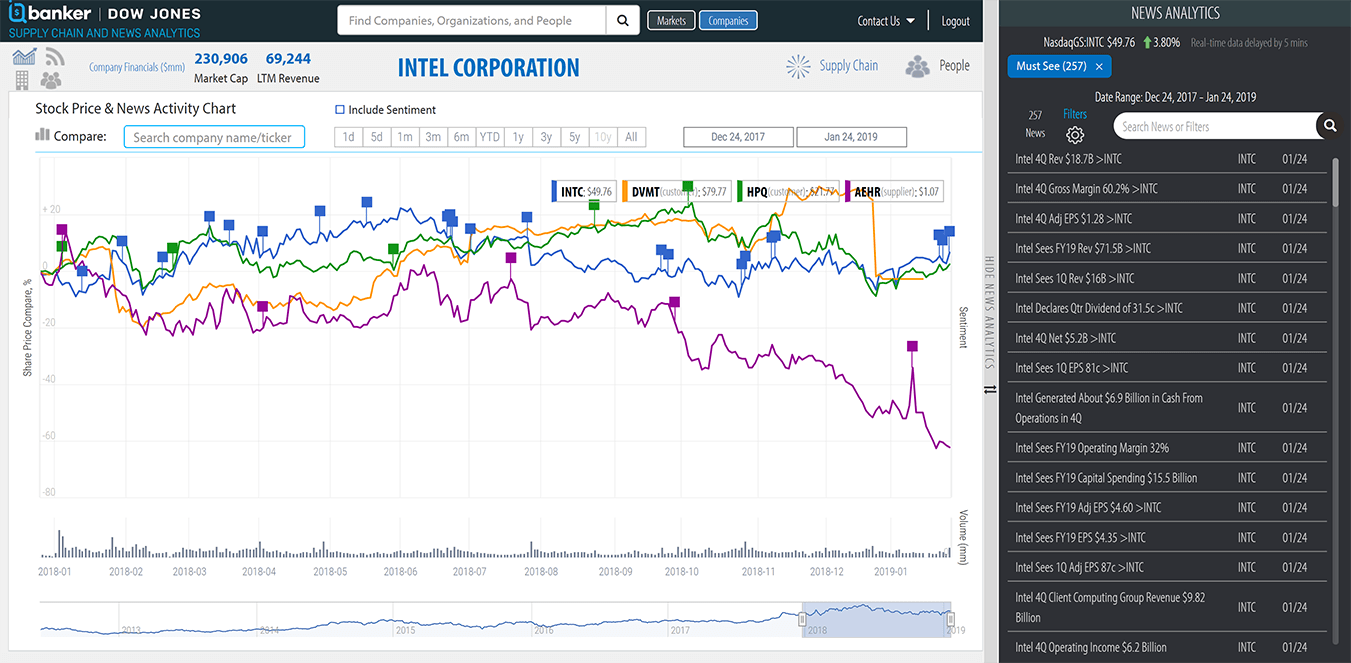Open the stock chart view icon
Image resolution: width=1351 pixels, height=663 pixels.
pyautogui.click(x=24, y=57)
